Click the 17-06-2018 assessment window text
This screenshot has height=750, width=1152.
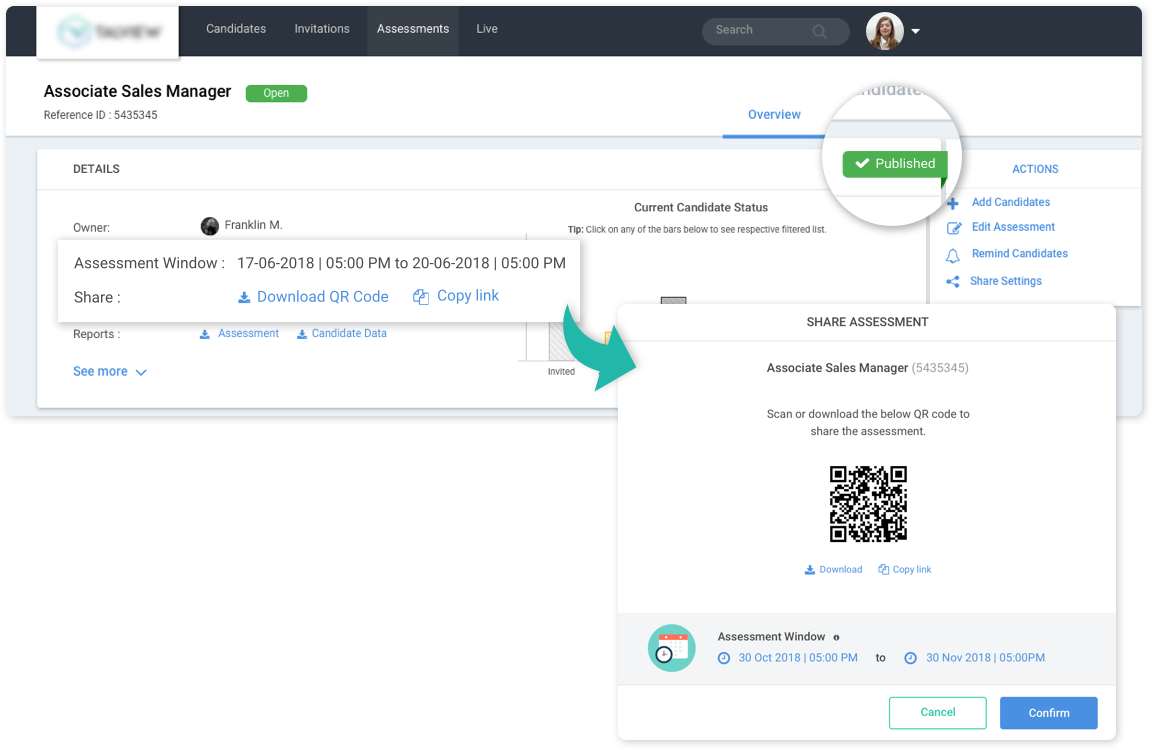click(x=401, y=263)
